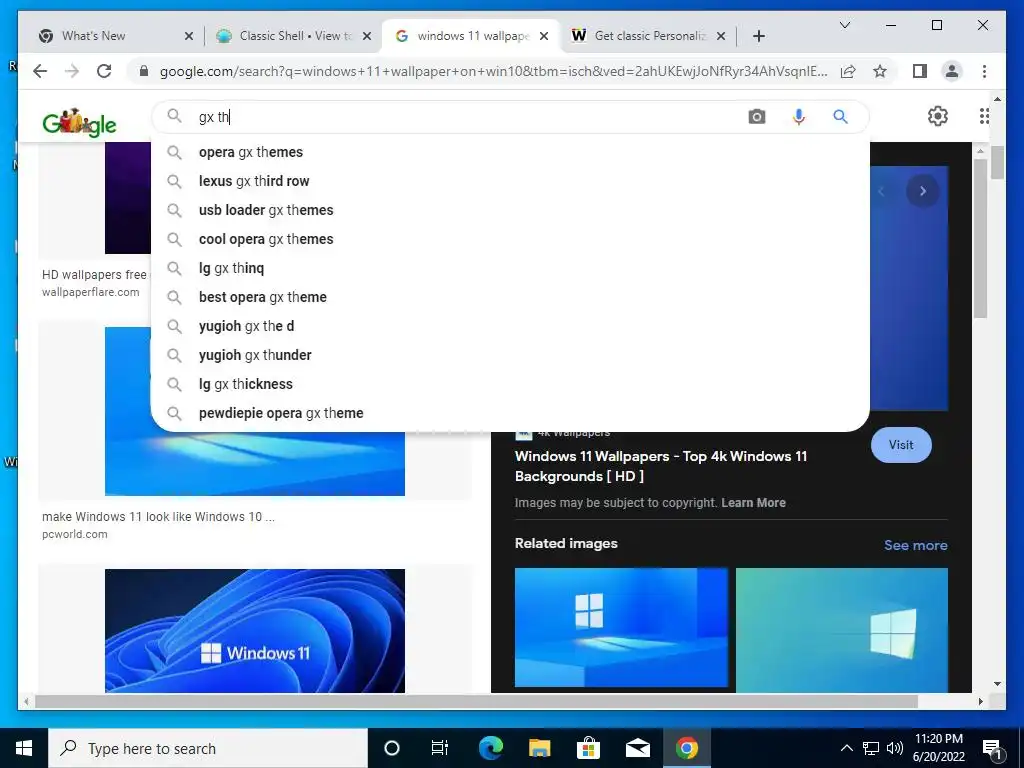Select suggestion lexus gx third row

(x=510, y=181)
